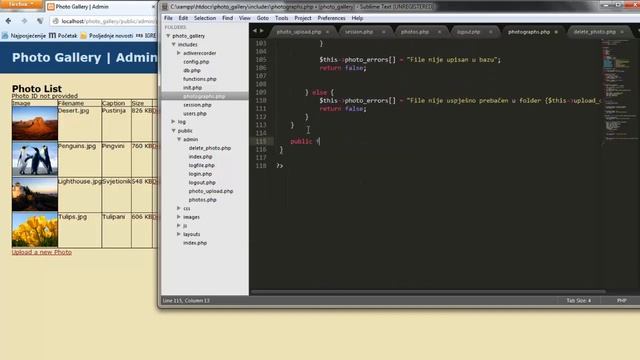Screen dimensions: 640x360
Task: Open Selection menu in Sublime Text
Action: (x=205, y=18)
